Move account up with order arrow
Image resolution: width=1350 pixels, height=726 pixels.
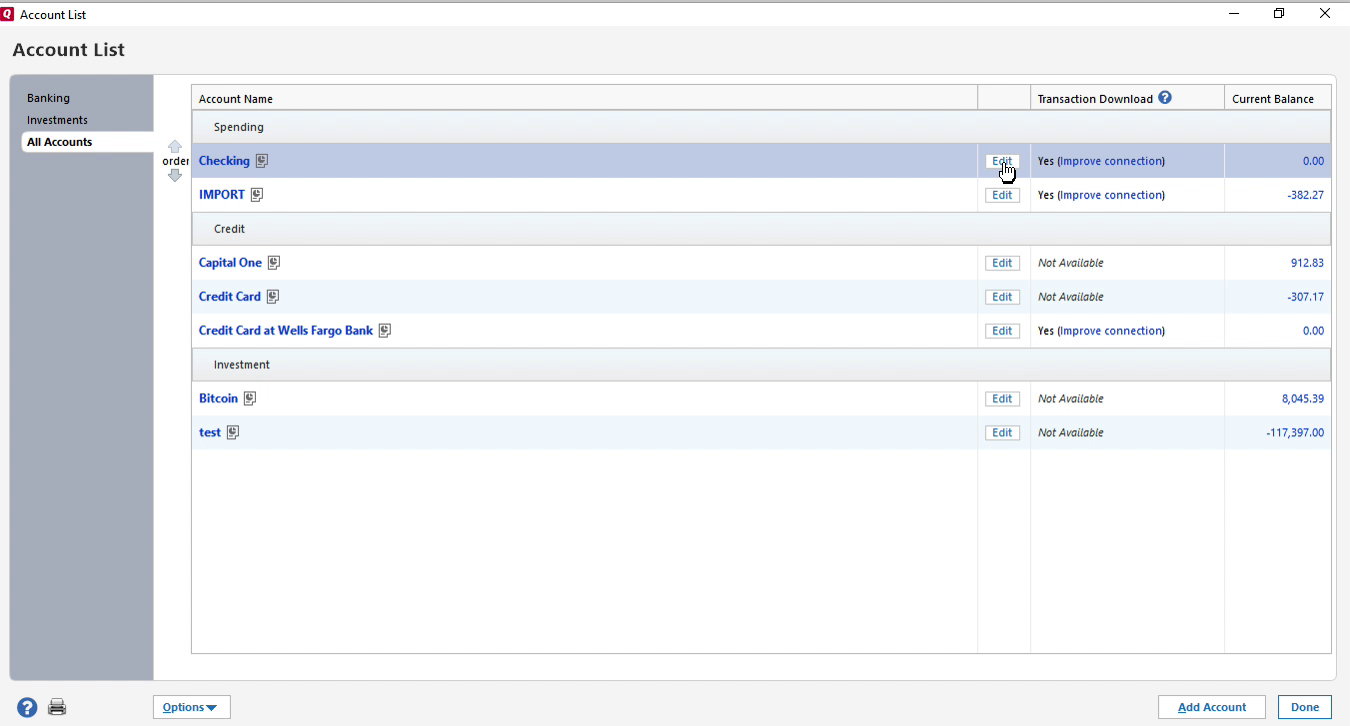(x=175, y=146)
